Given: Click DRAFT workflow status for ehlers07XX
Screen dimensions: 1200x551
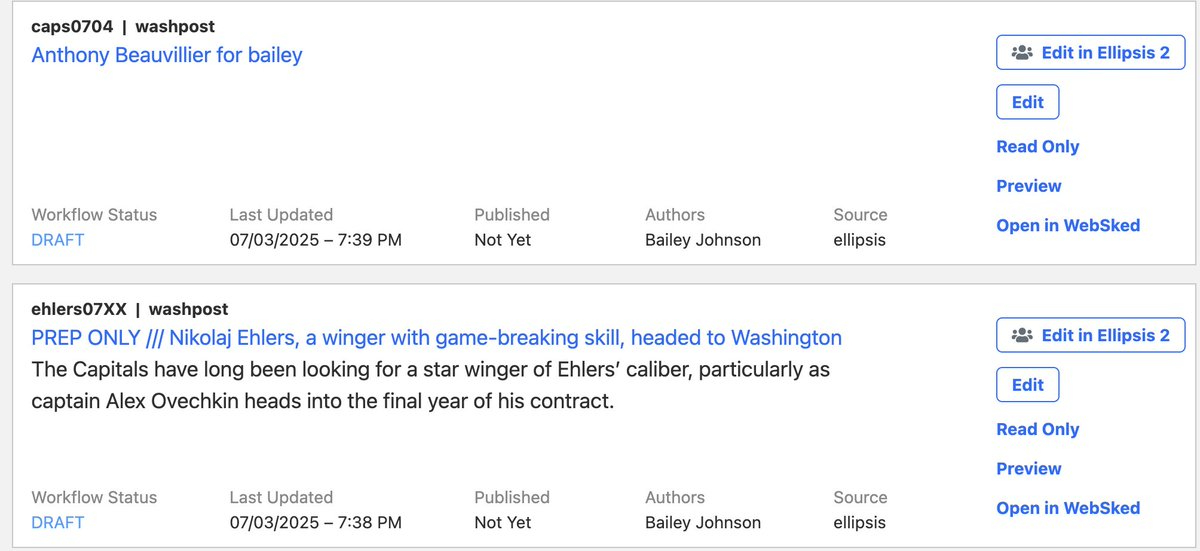Looking at the screenshot, I should [x=58, y=523].
